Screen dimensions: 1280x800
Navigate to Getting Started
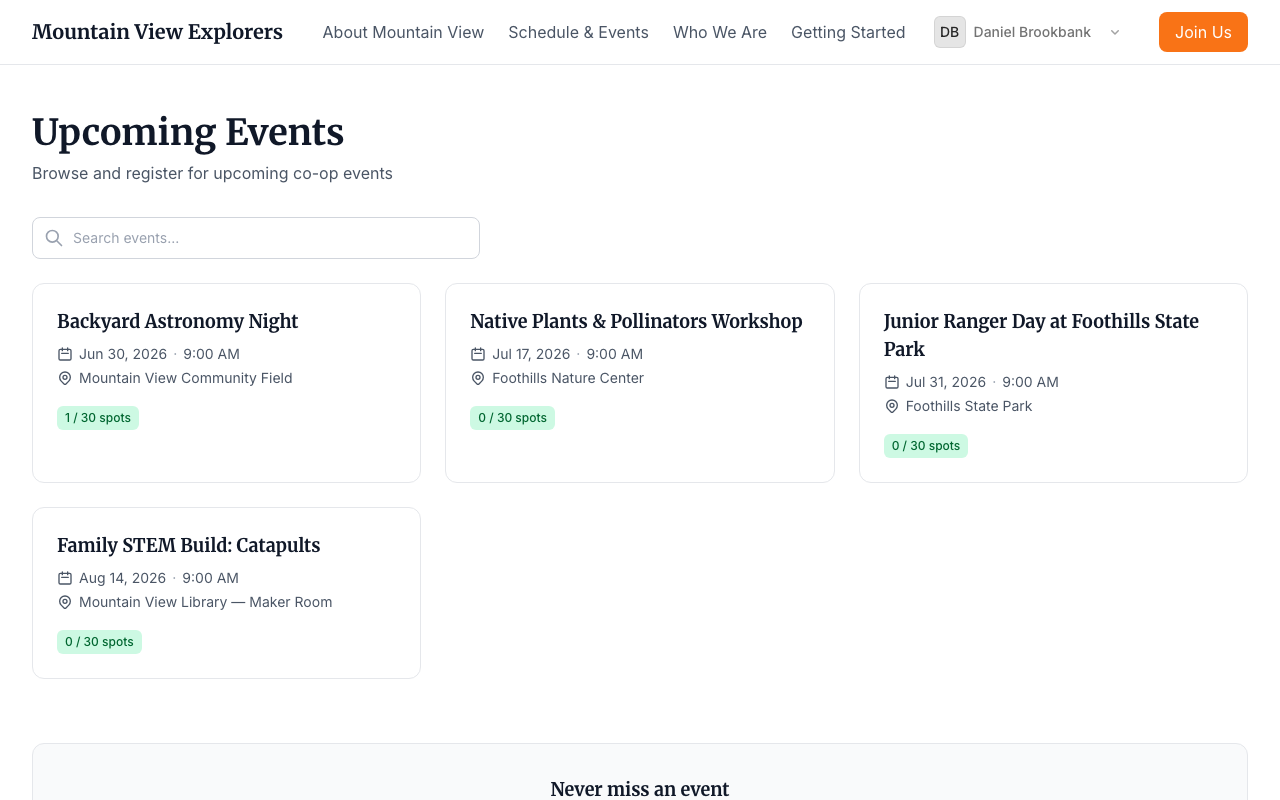pos(848,32)
